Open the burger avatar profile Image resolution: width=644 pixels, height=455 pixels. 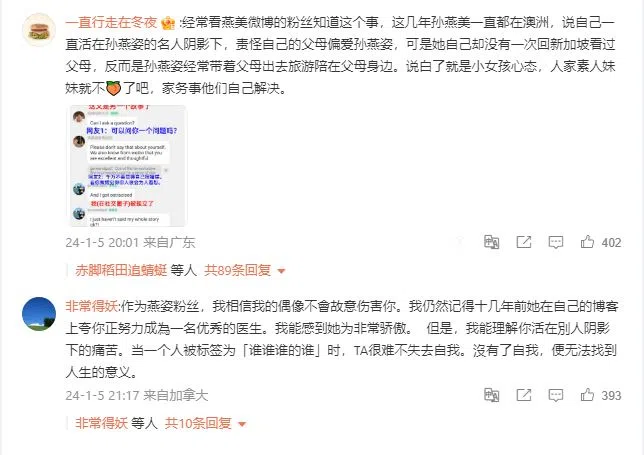(39, 30)
